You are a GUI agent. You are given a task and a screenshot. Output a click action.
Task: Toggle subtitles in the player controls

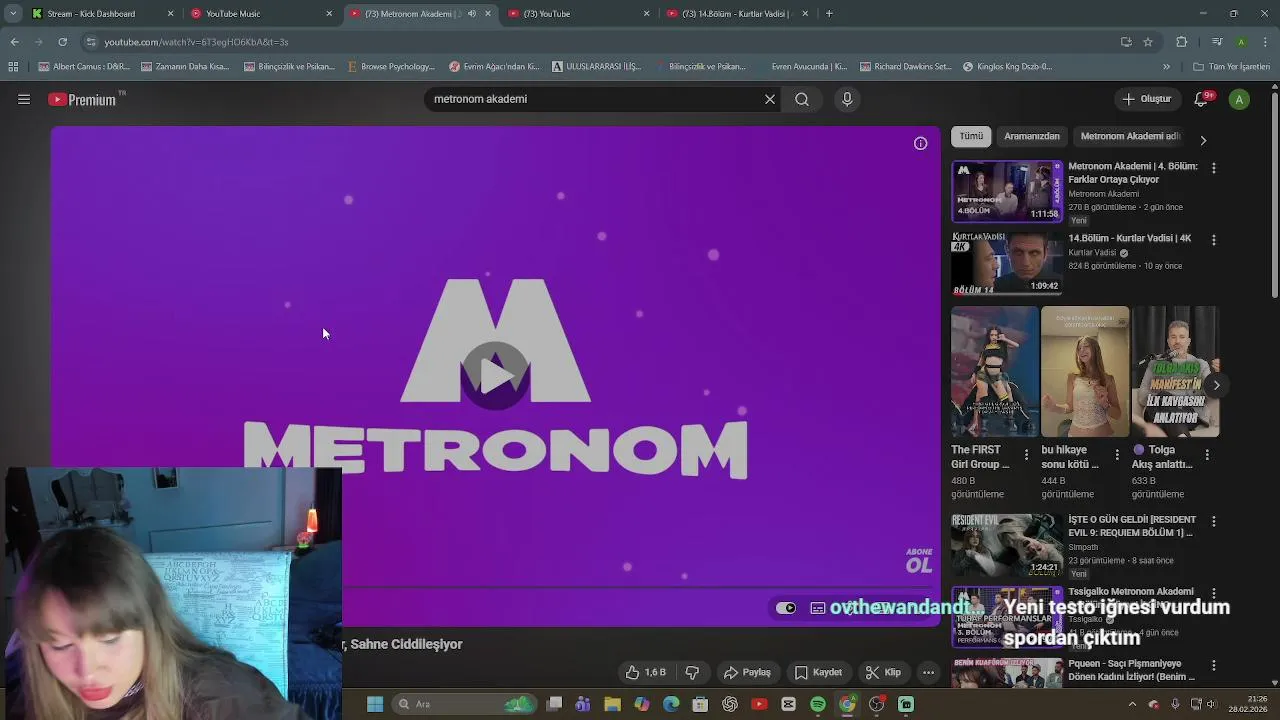818,608
